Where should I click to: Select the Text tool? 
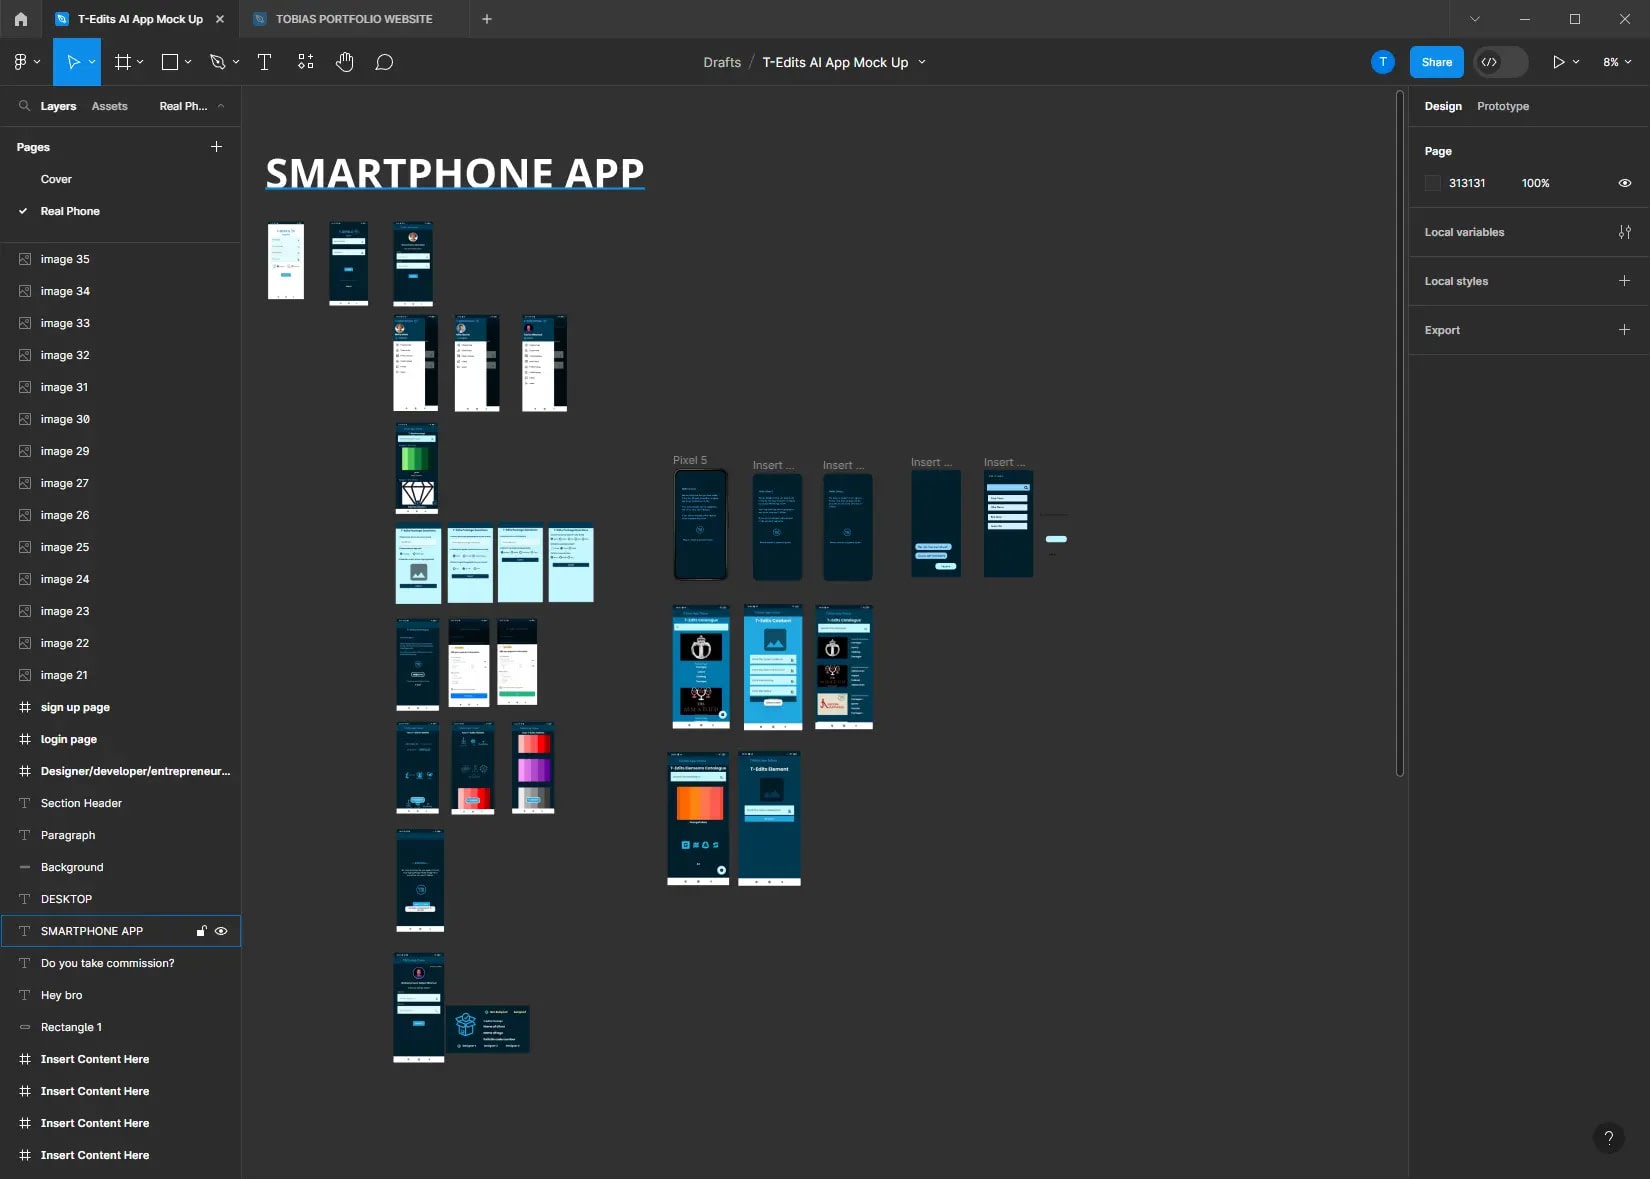point(264,62)
